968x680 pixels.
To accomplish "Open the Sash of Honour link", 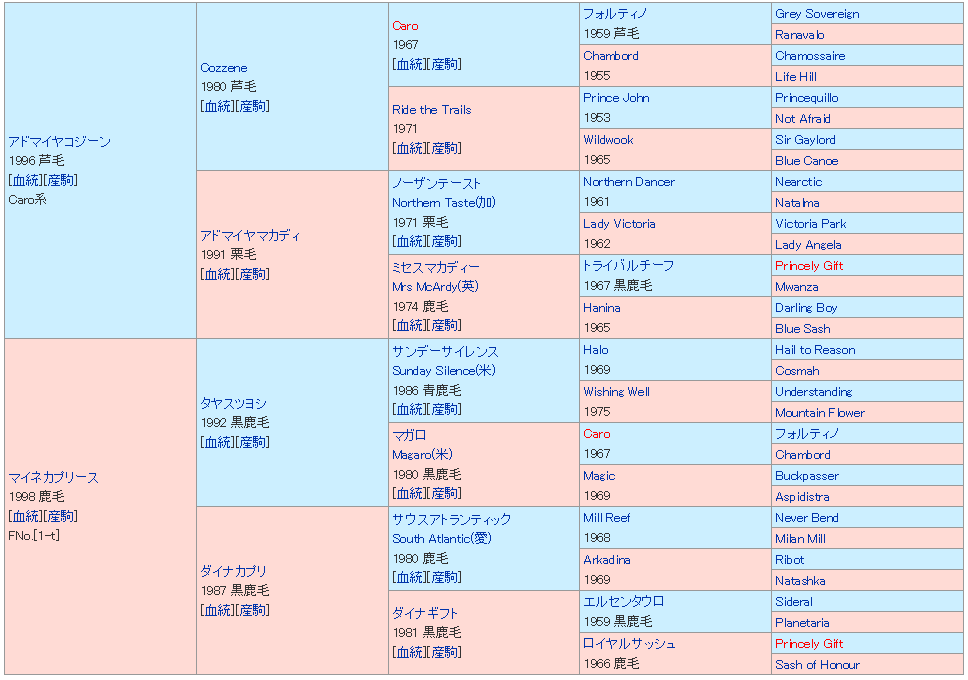I will (816, 665).
